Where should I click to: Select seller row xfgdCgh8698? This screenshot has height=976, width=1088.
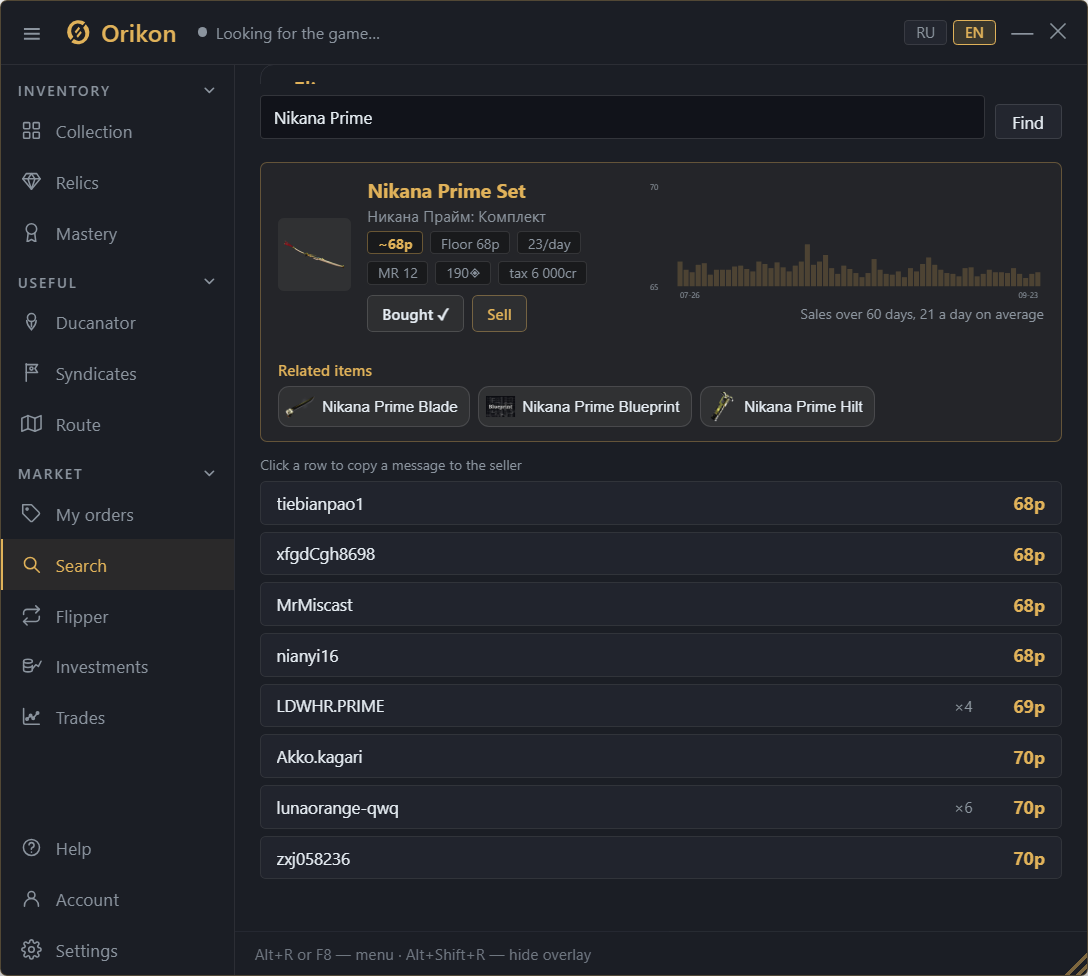point(661,554)
